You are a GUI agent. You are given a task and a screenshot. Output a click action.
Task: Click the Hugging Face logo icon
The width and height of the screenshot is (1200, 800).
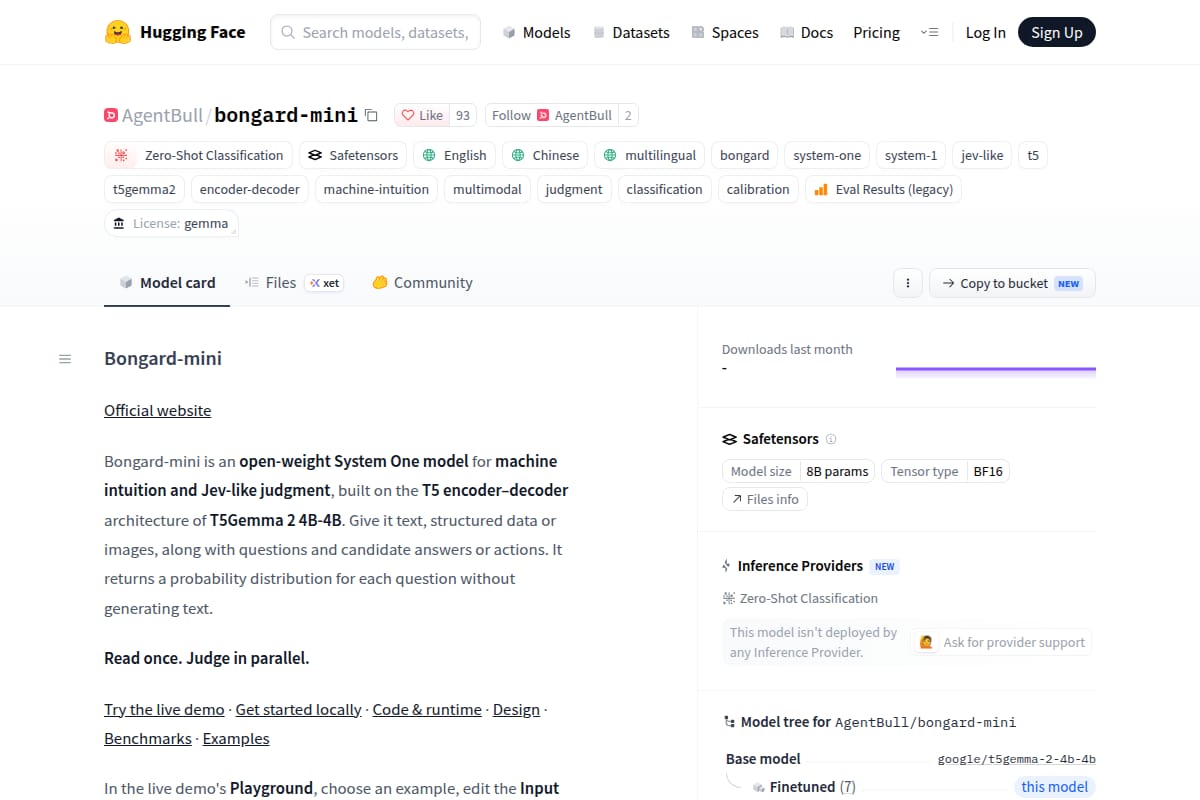click(118, 32)
